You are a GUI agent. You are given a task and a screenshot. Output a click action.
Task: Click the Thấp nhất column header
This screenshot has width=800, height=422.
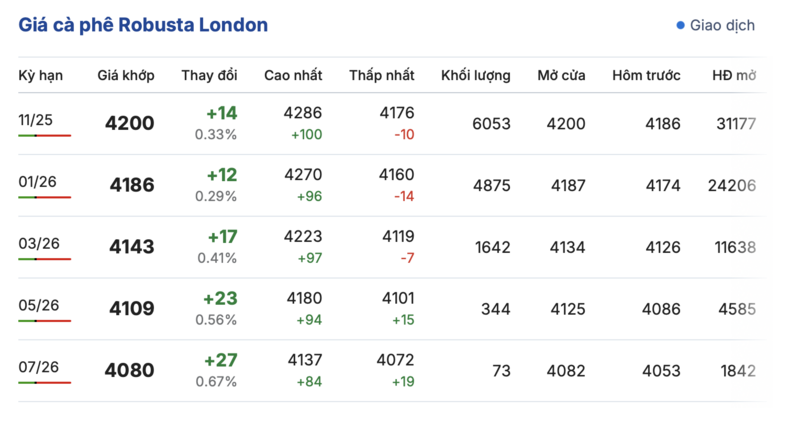pyautogui.click(x=381, y=76)
